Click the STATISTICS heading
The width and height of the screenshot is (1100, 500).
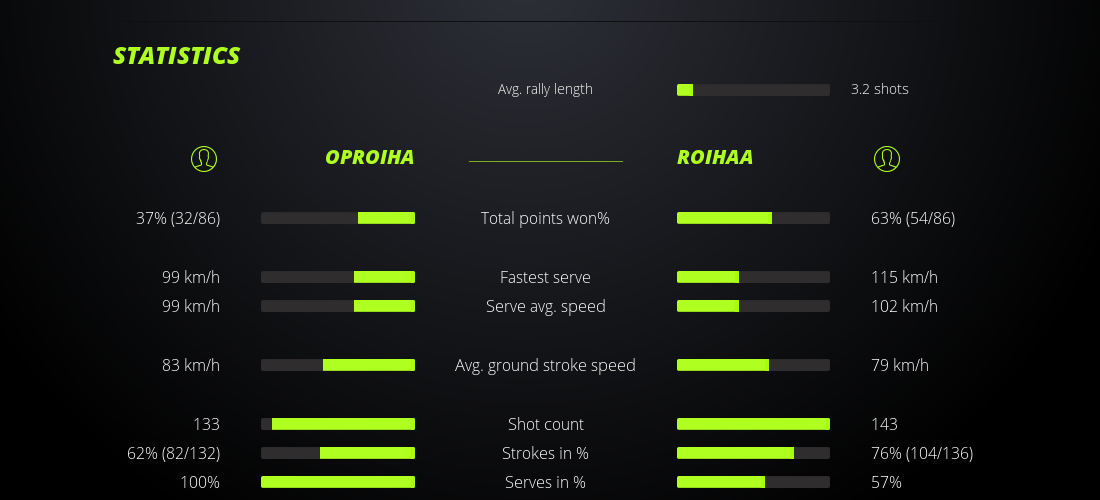(x=177, y=56)
